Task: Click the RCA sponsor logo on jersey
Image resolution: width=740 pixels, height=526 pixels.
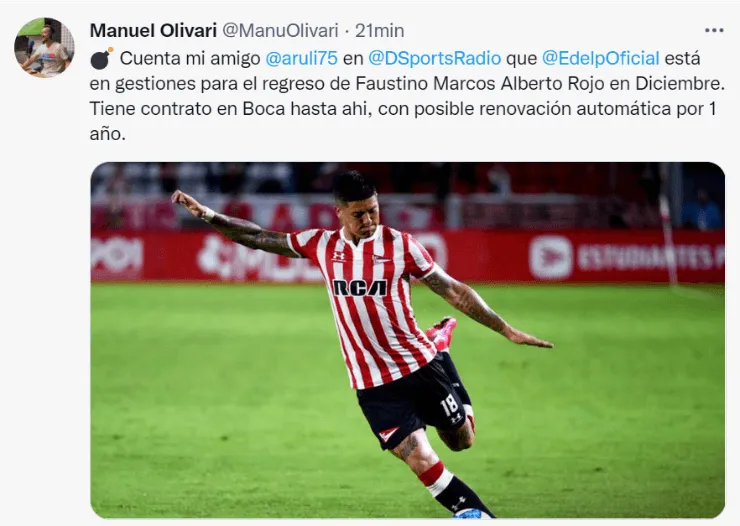Action: point(360,287)
